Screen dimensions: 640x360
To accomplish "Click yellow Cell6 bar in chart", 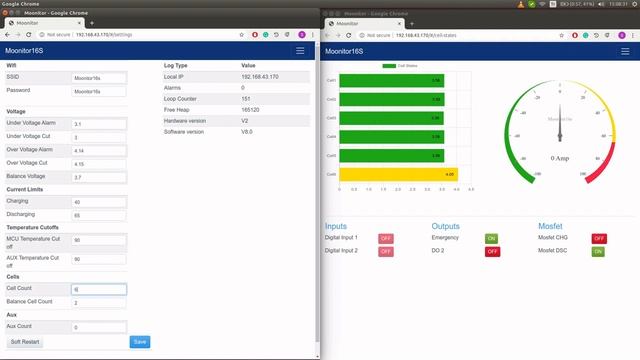I will tap(398, 174).
